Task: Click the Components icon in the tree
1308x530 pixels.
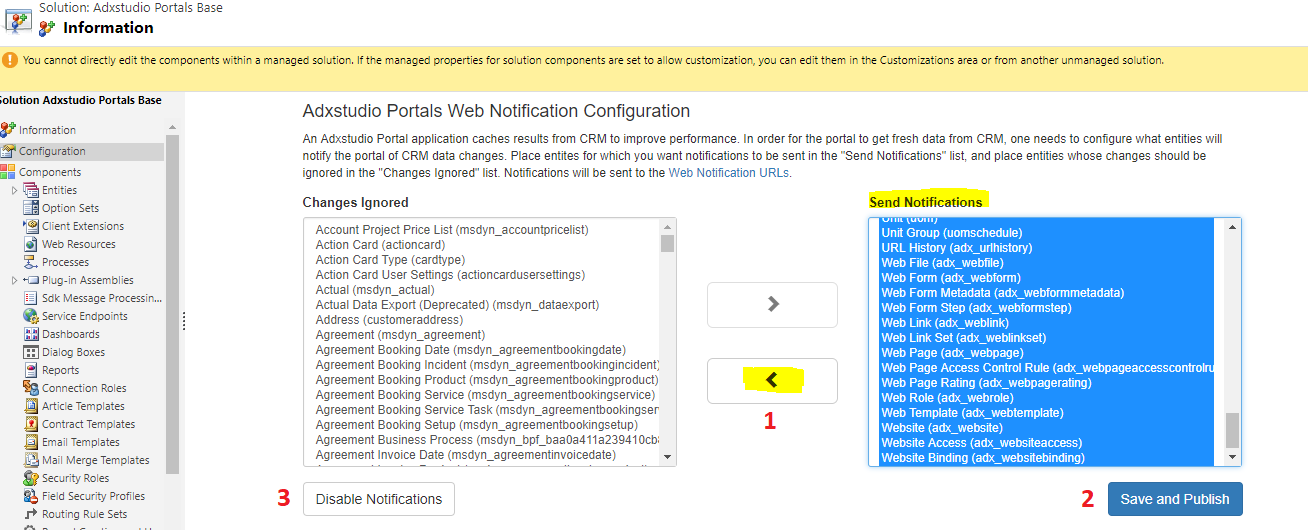Action: click(x=8, y=172)
